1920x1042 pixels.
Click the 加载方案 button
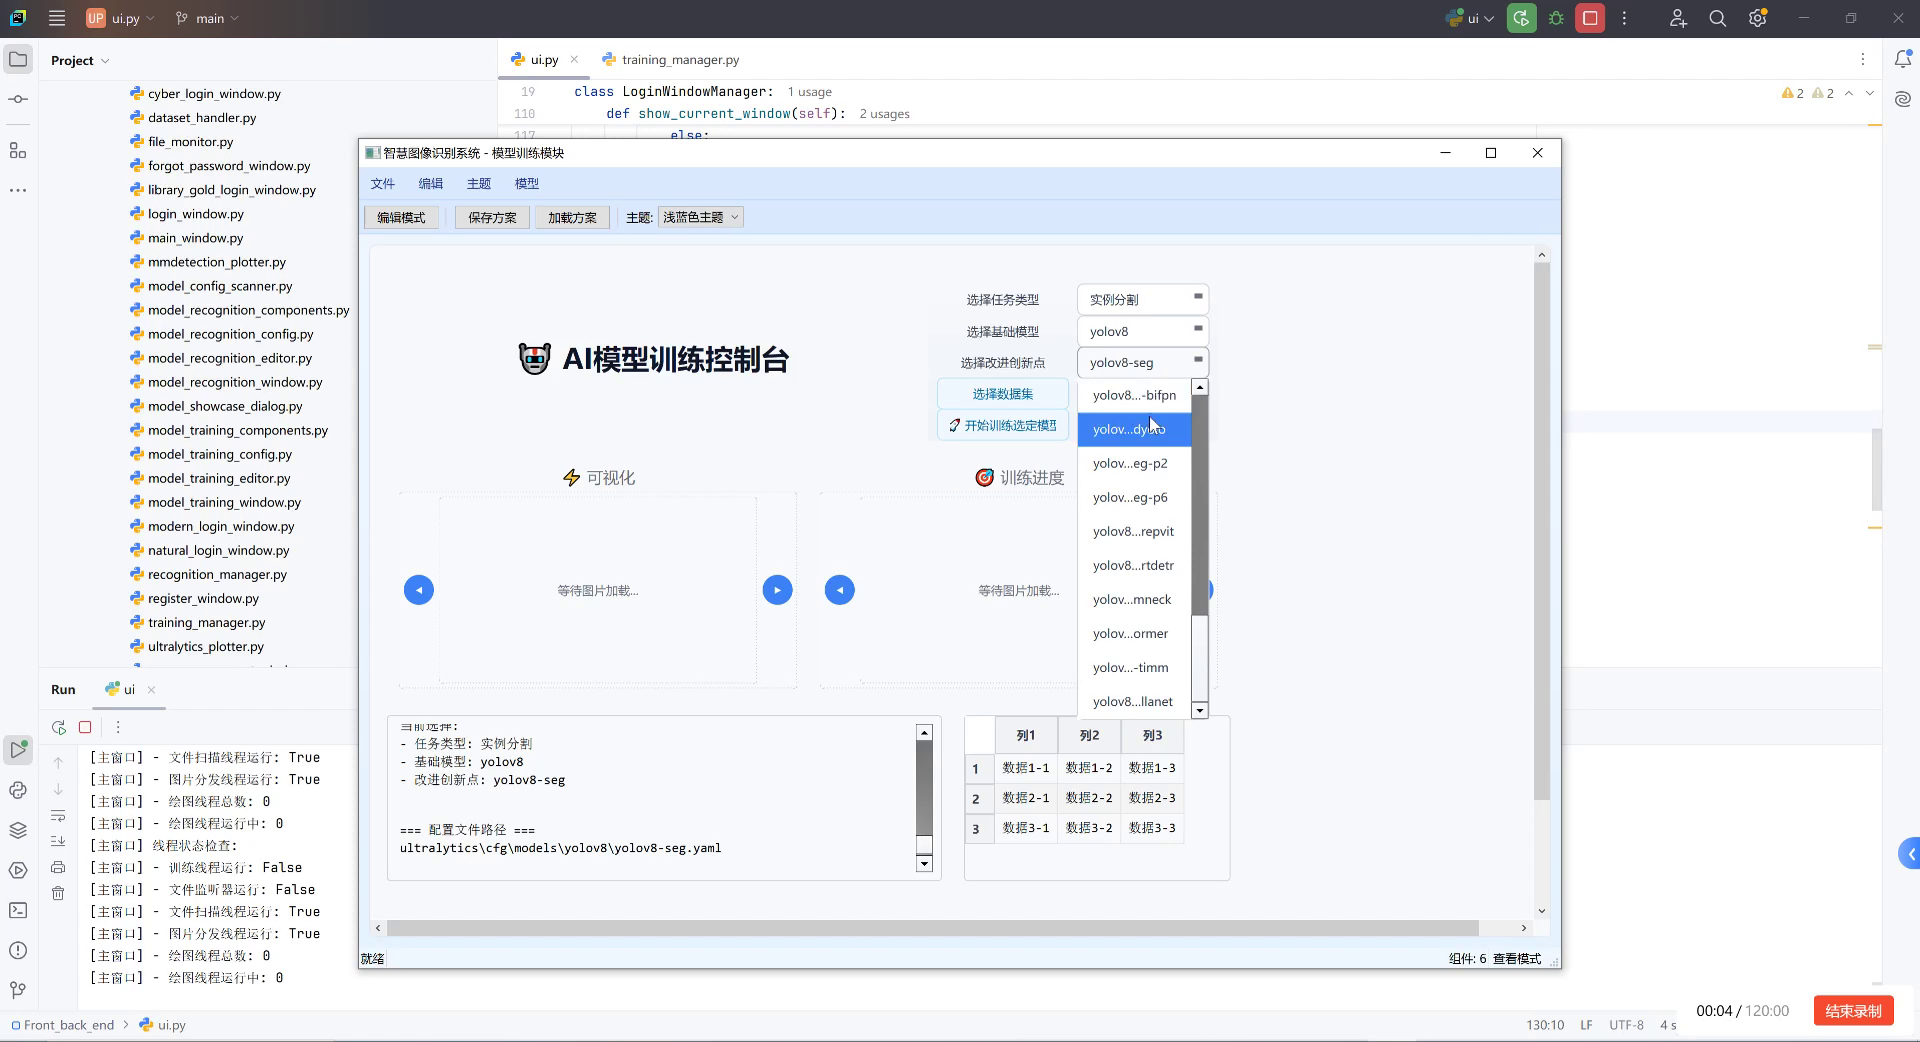tap(572, 217)
